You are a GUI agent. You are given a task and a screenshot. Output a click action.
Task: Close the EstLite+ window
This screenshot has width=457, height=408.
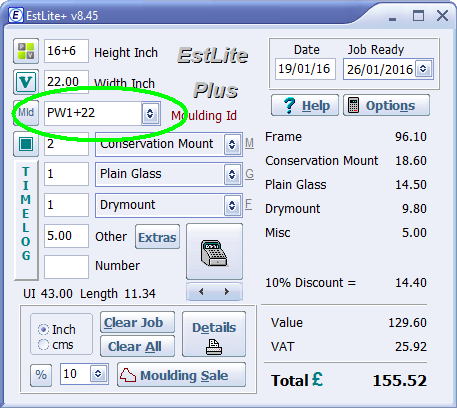442,16
